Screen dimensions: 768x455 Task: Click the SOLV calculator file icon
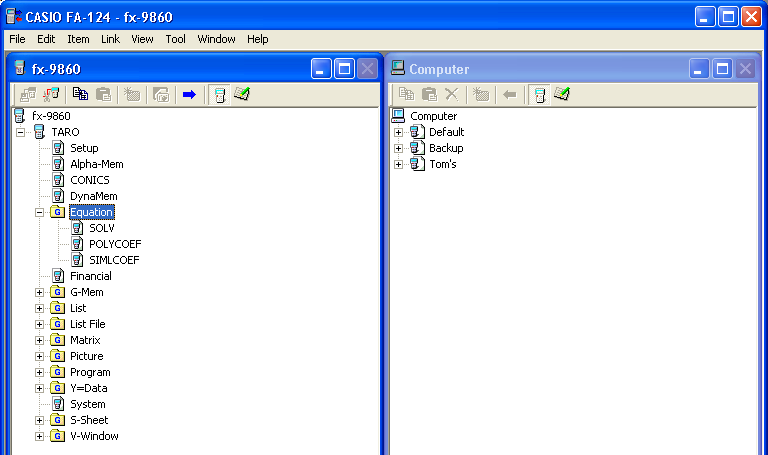[77, 228]
